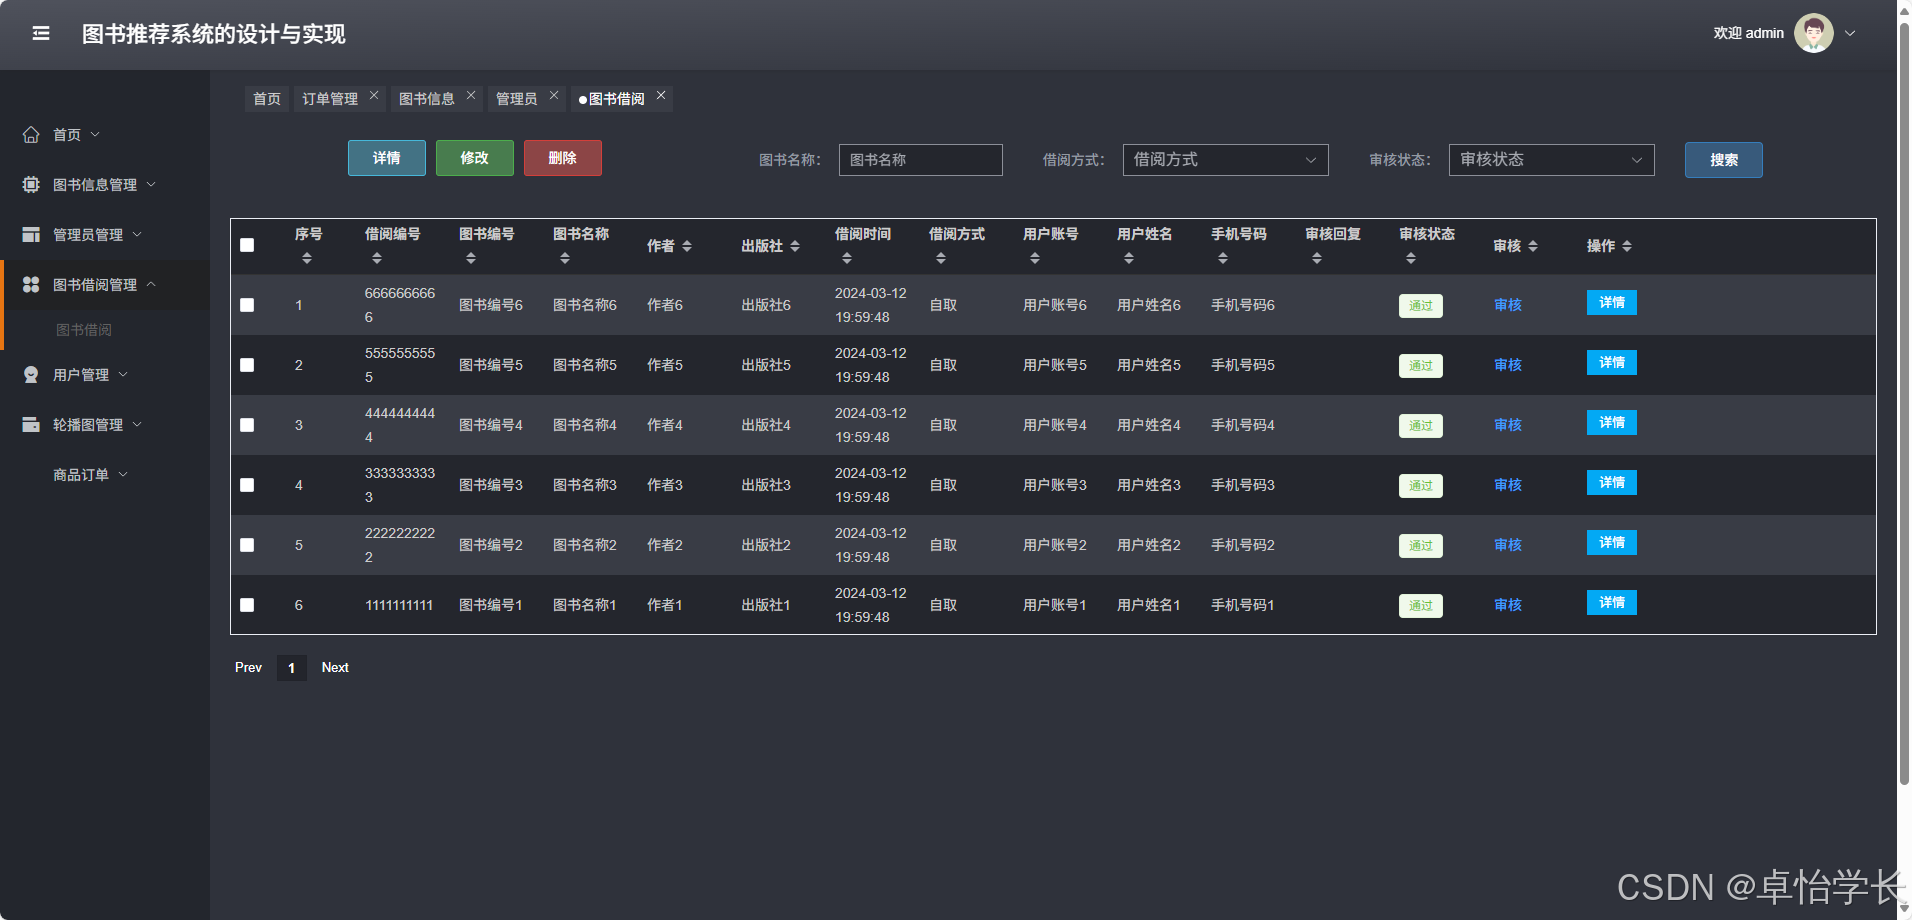Viewport: 1912px width, 920px height.
Task: Collapse the 图书借阅管理 sidebar menu
Action: pos(105,285)
